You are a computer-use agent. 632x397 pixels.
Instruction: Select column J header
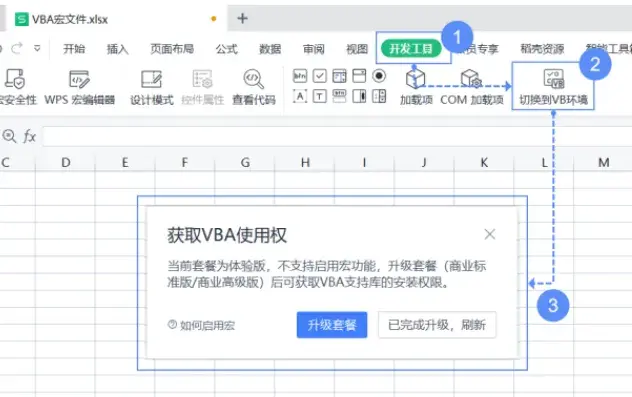coord(424,162)
